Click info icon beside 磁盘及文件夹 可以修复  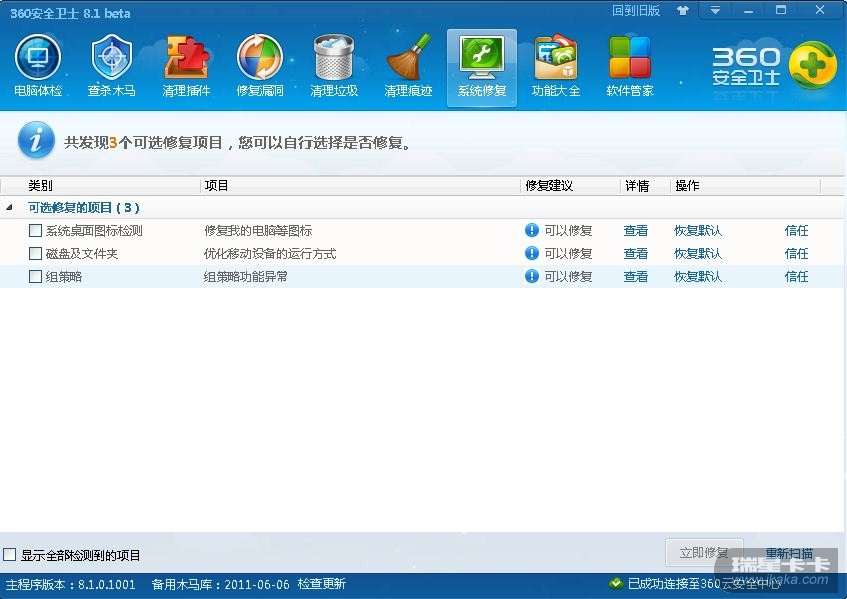(532, 253)
